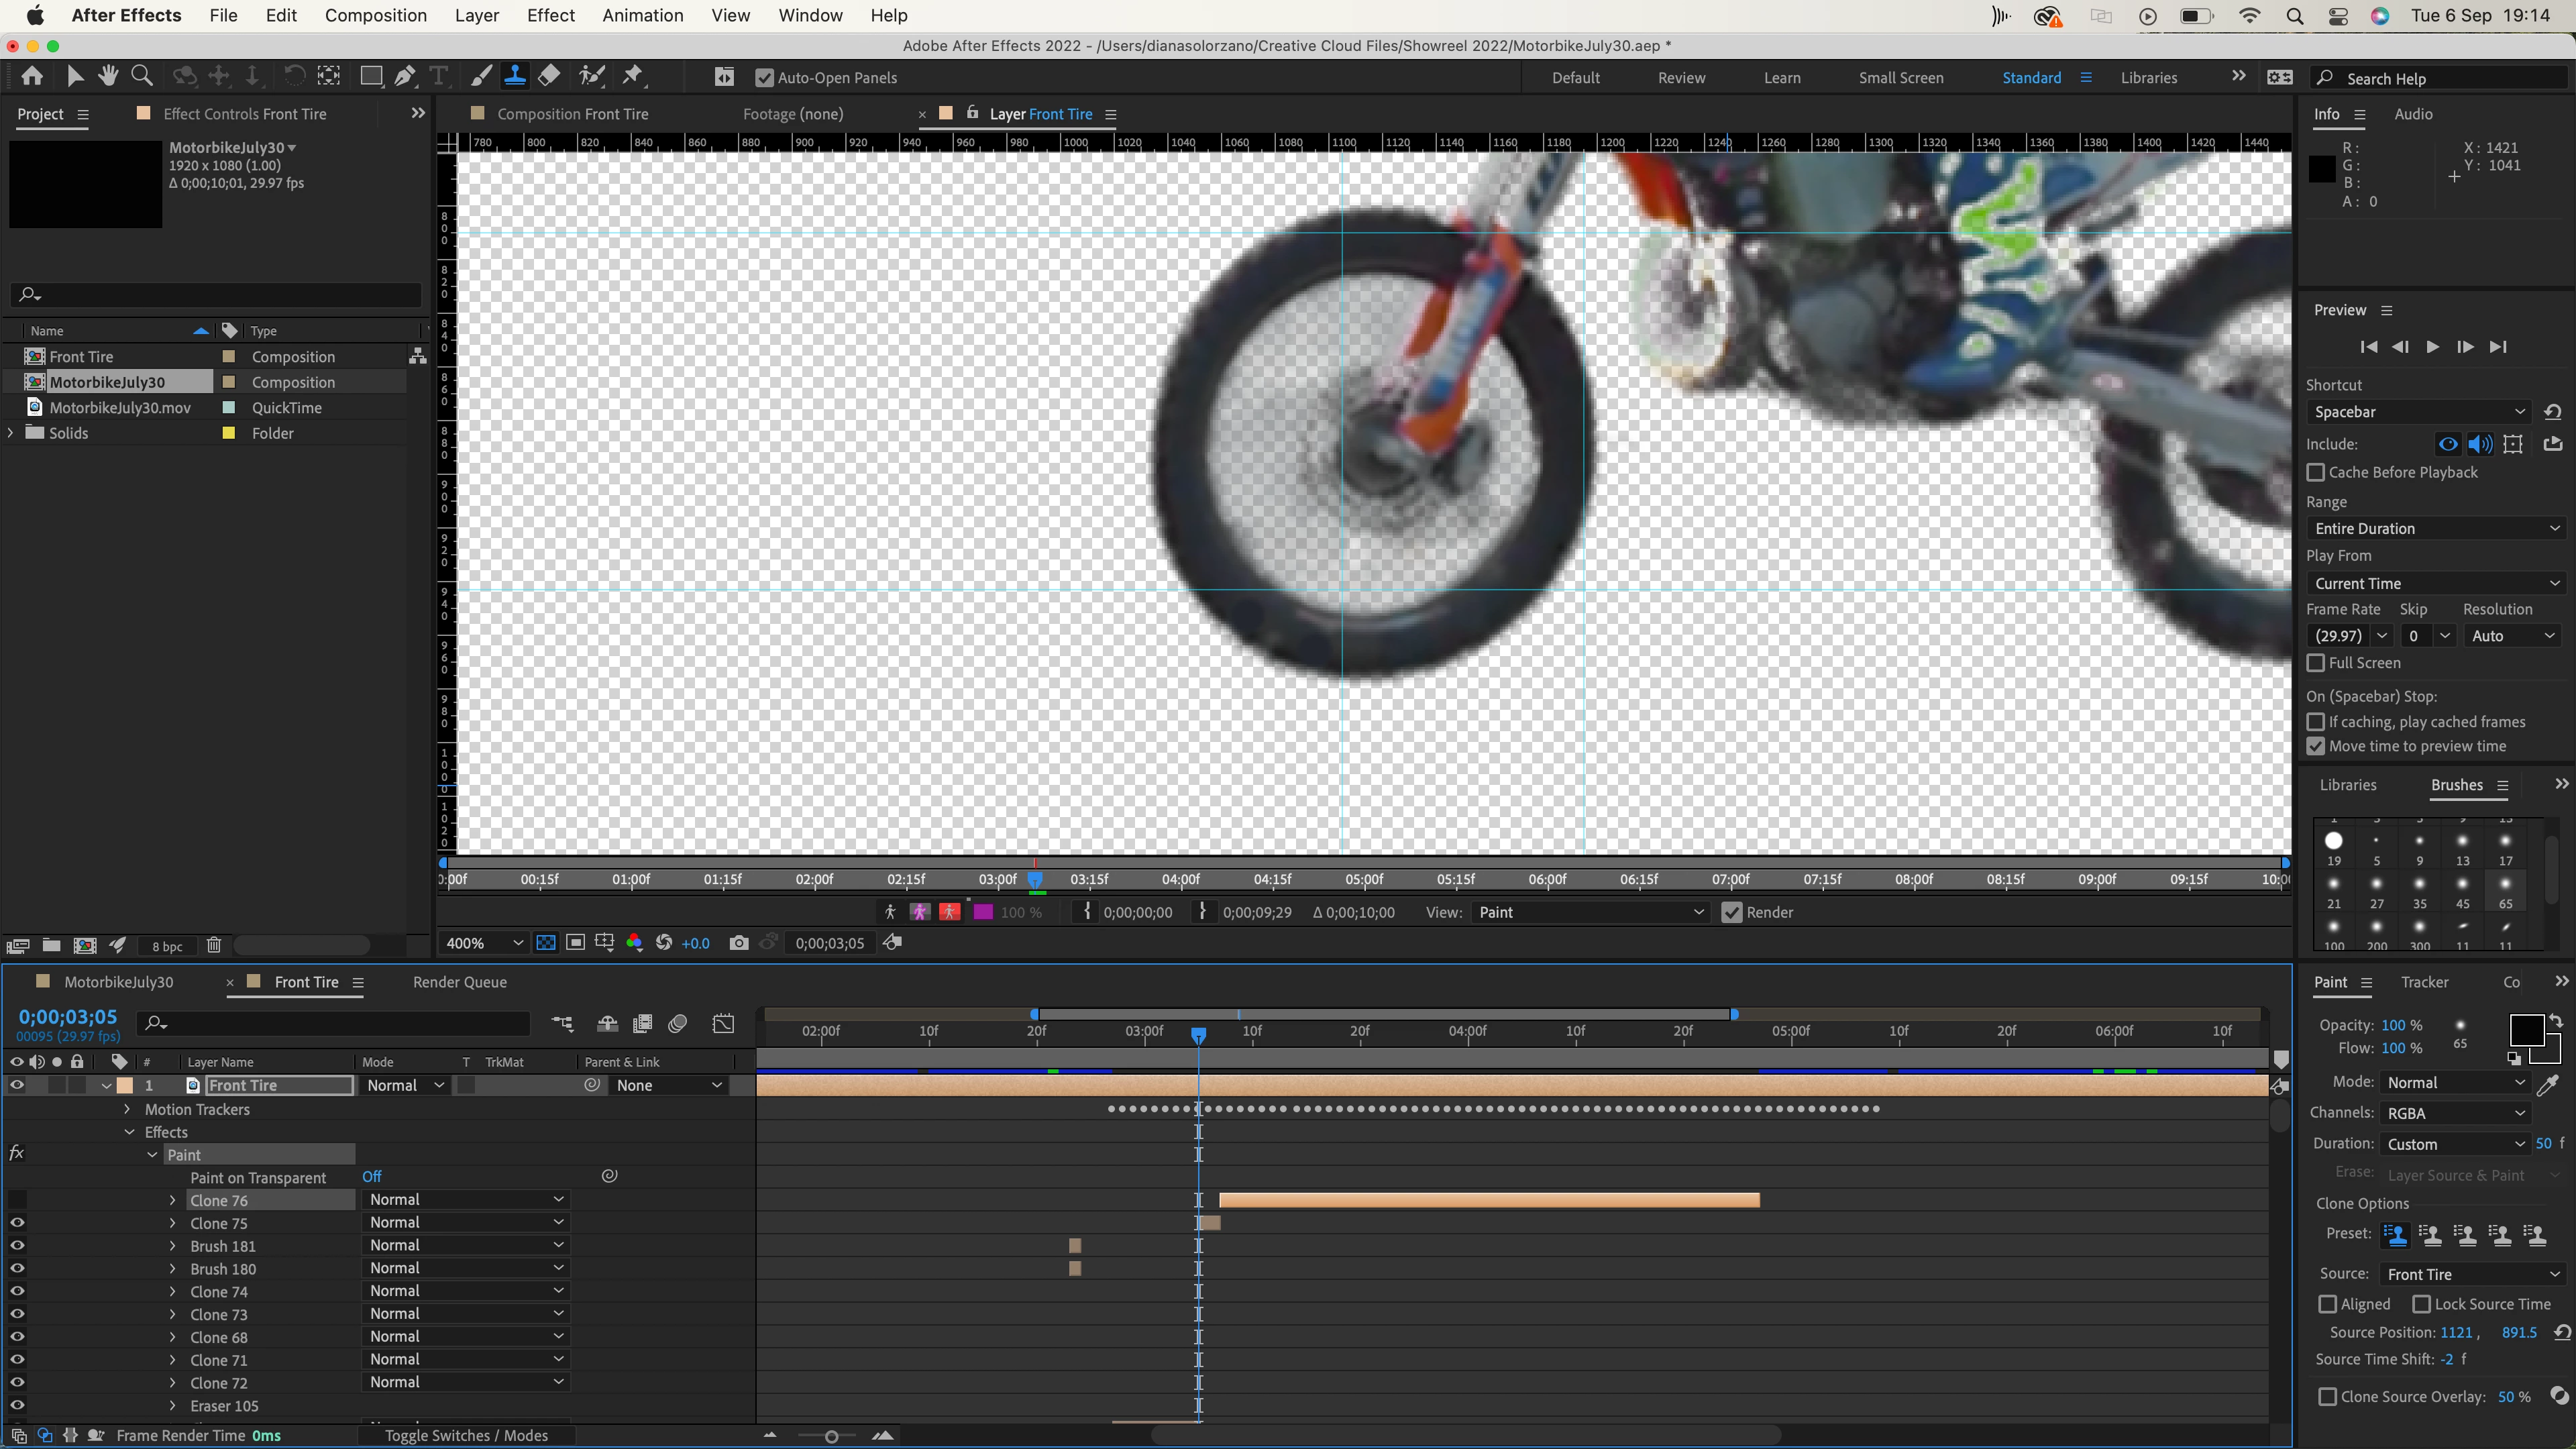
Task: Click the delete trash icon in Project panel
Action: pos(214,945)
